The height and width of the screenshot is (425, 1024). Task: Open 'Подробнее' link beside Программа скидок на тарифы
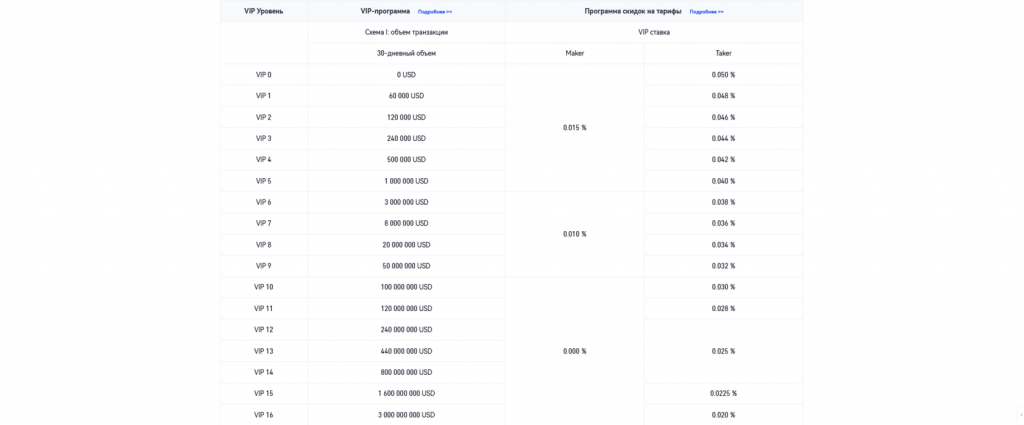click(x=706, y=12)
